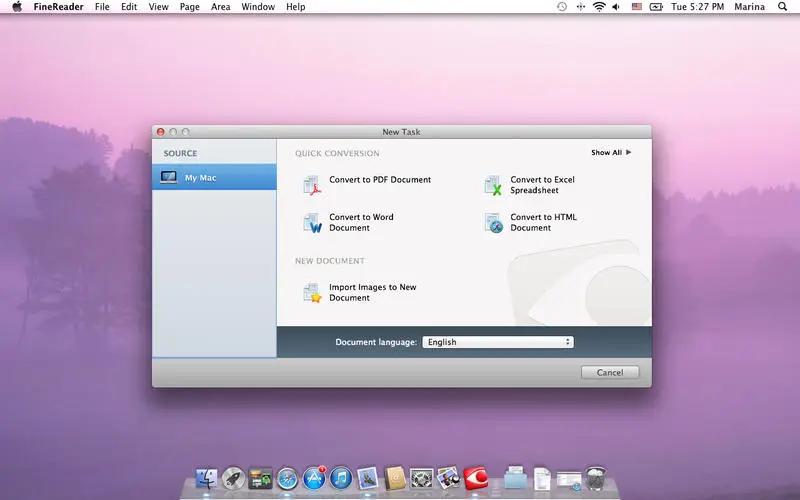This screenshot has height=500, width=800.
Task: Click the SOURCE heading text
Action: click(x=180, y=153)
